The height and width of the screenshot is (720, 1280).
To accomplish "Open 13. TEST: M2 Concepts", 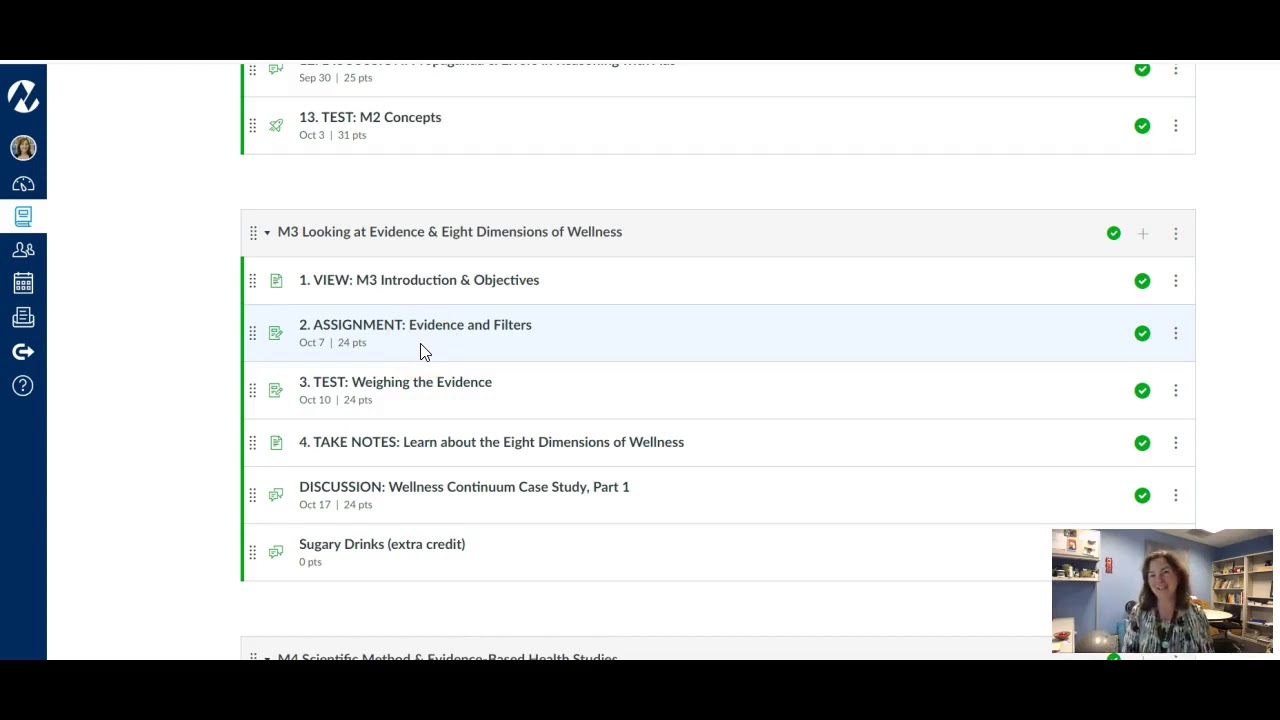I will (x=370, y=117).
